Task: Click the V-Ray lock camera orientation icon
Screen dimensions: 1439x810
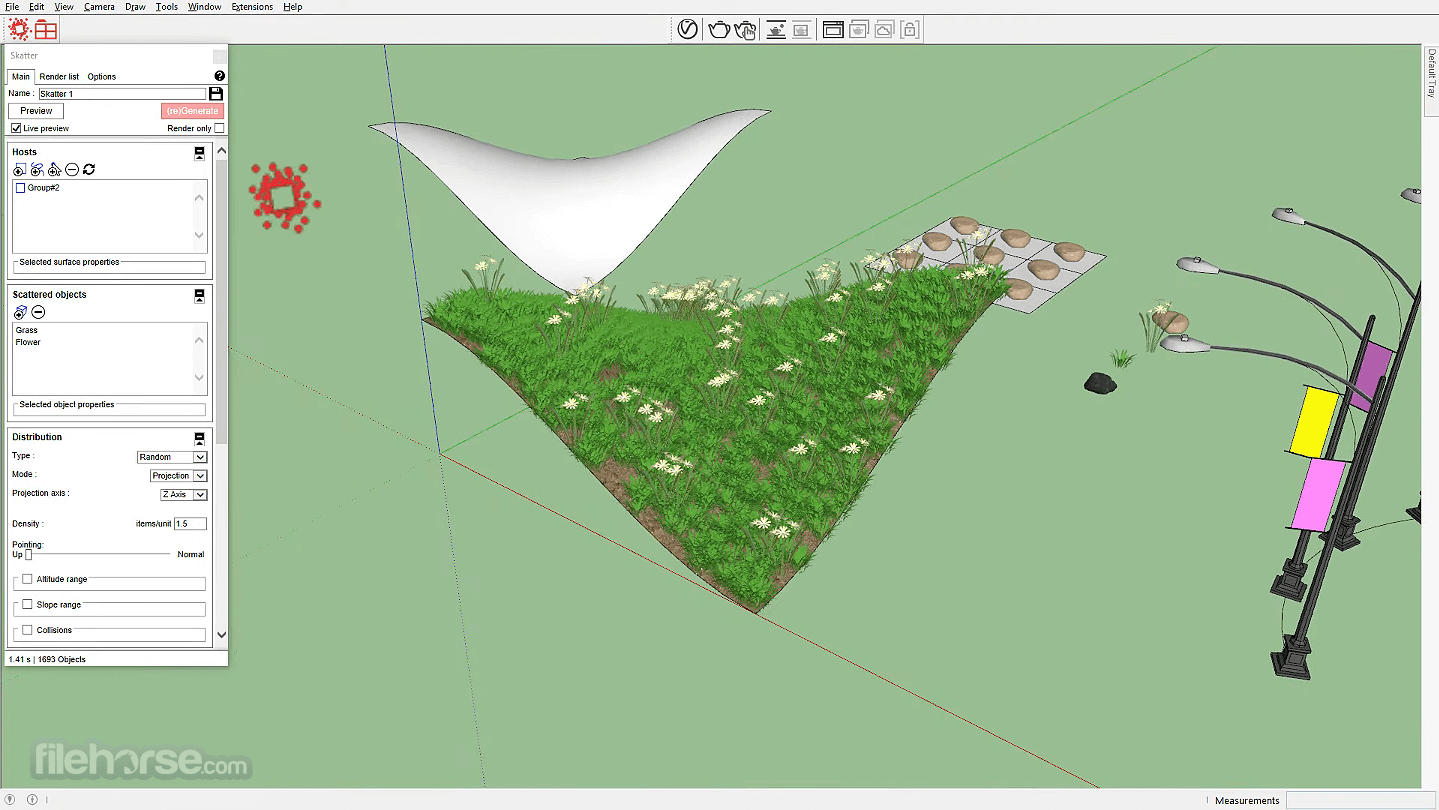Action: coord(909,29)
